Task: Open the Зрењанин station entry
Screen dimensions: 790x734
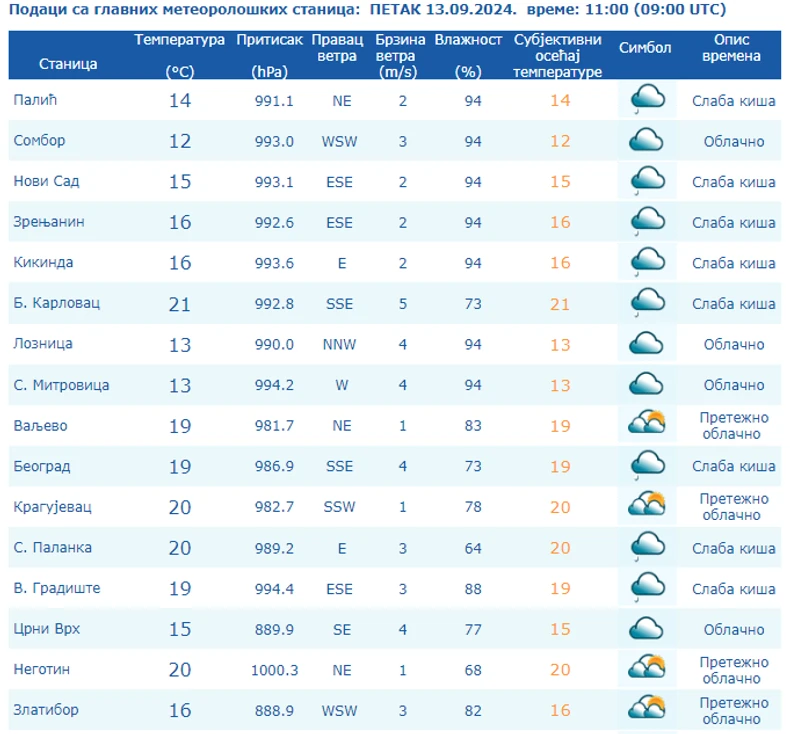Action: [x=49, y=222]
